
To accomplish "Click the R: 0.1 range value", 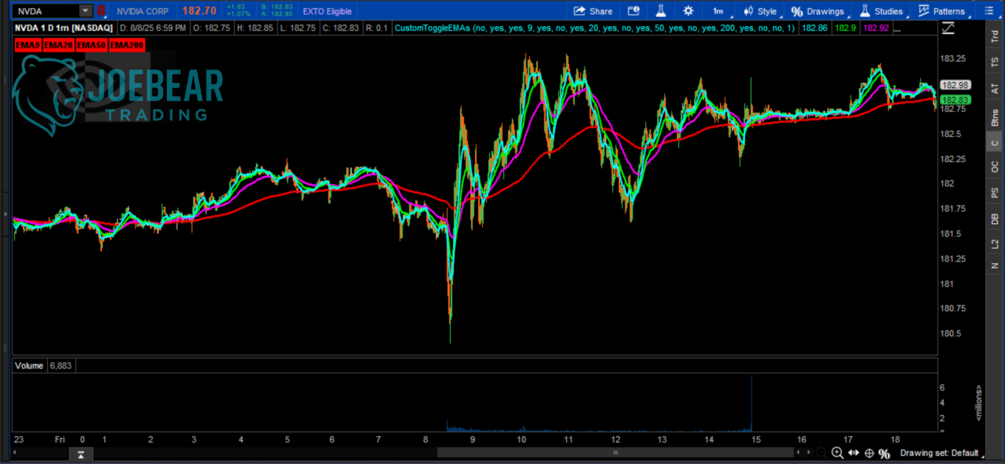I will 376,28.
